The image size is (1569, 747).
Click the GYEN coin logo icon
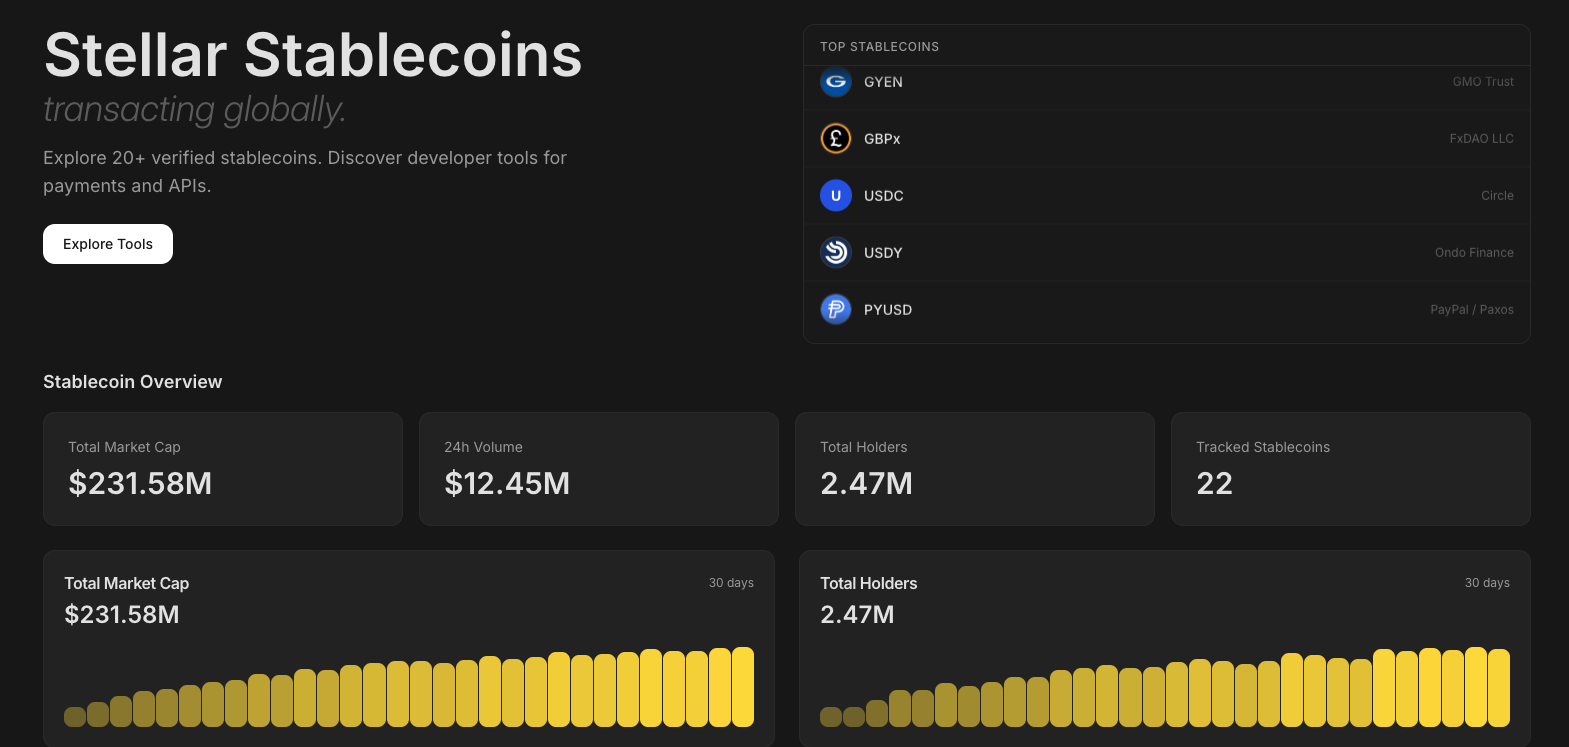click(x=836, y=82)
